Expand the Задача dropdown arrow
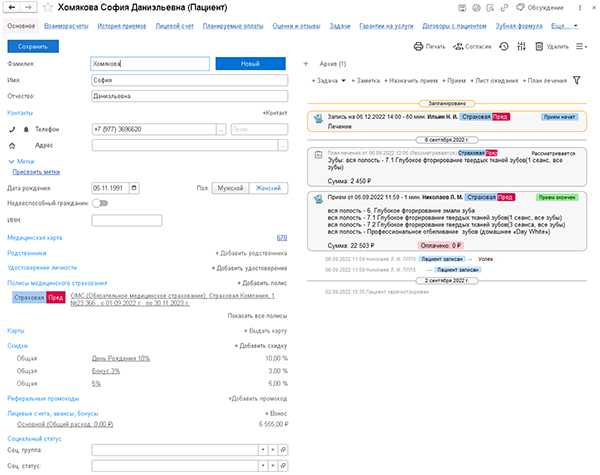 click(x=344, y=80)
